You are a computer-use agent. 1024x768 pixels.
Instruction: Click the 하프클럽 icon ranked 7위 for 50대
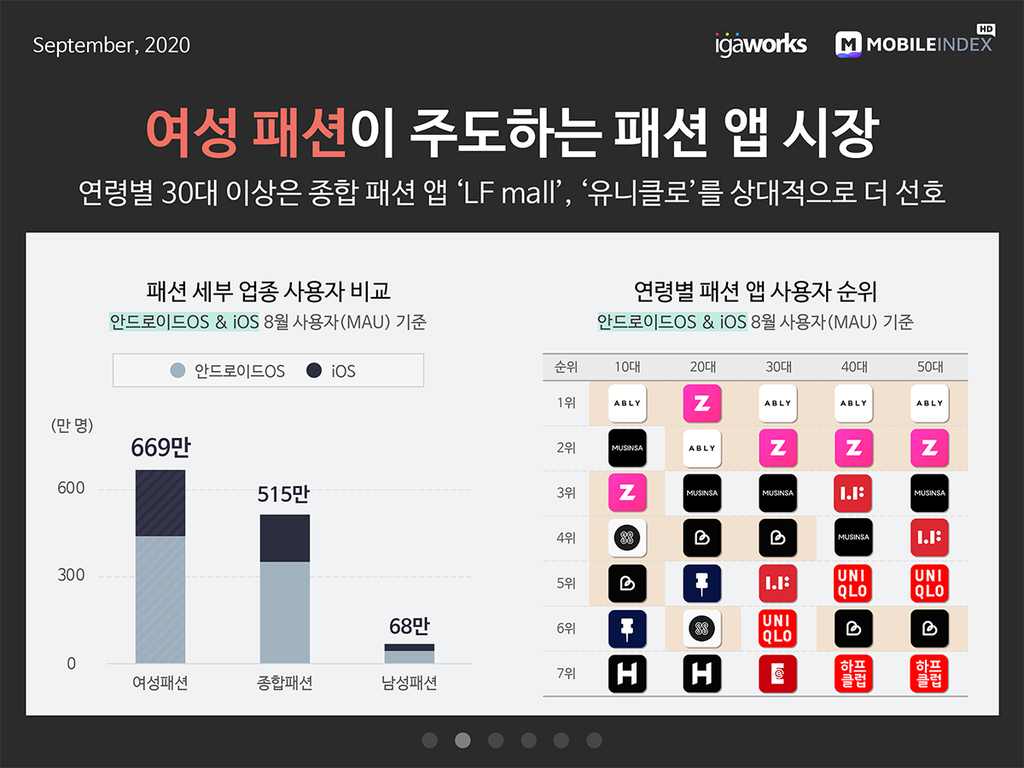click(929, 673)
